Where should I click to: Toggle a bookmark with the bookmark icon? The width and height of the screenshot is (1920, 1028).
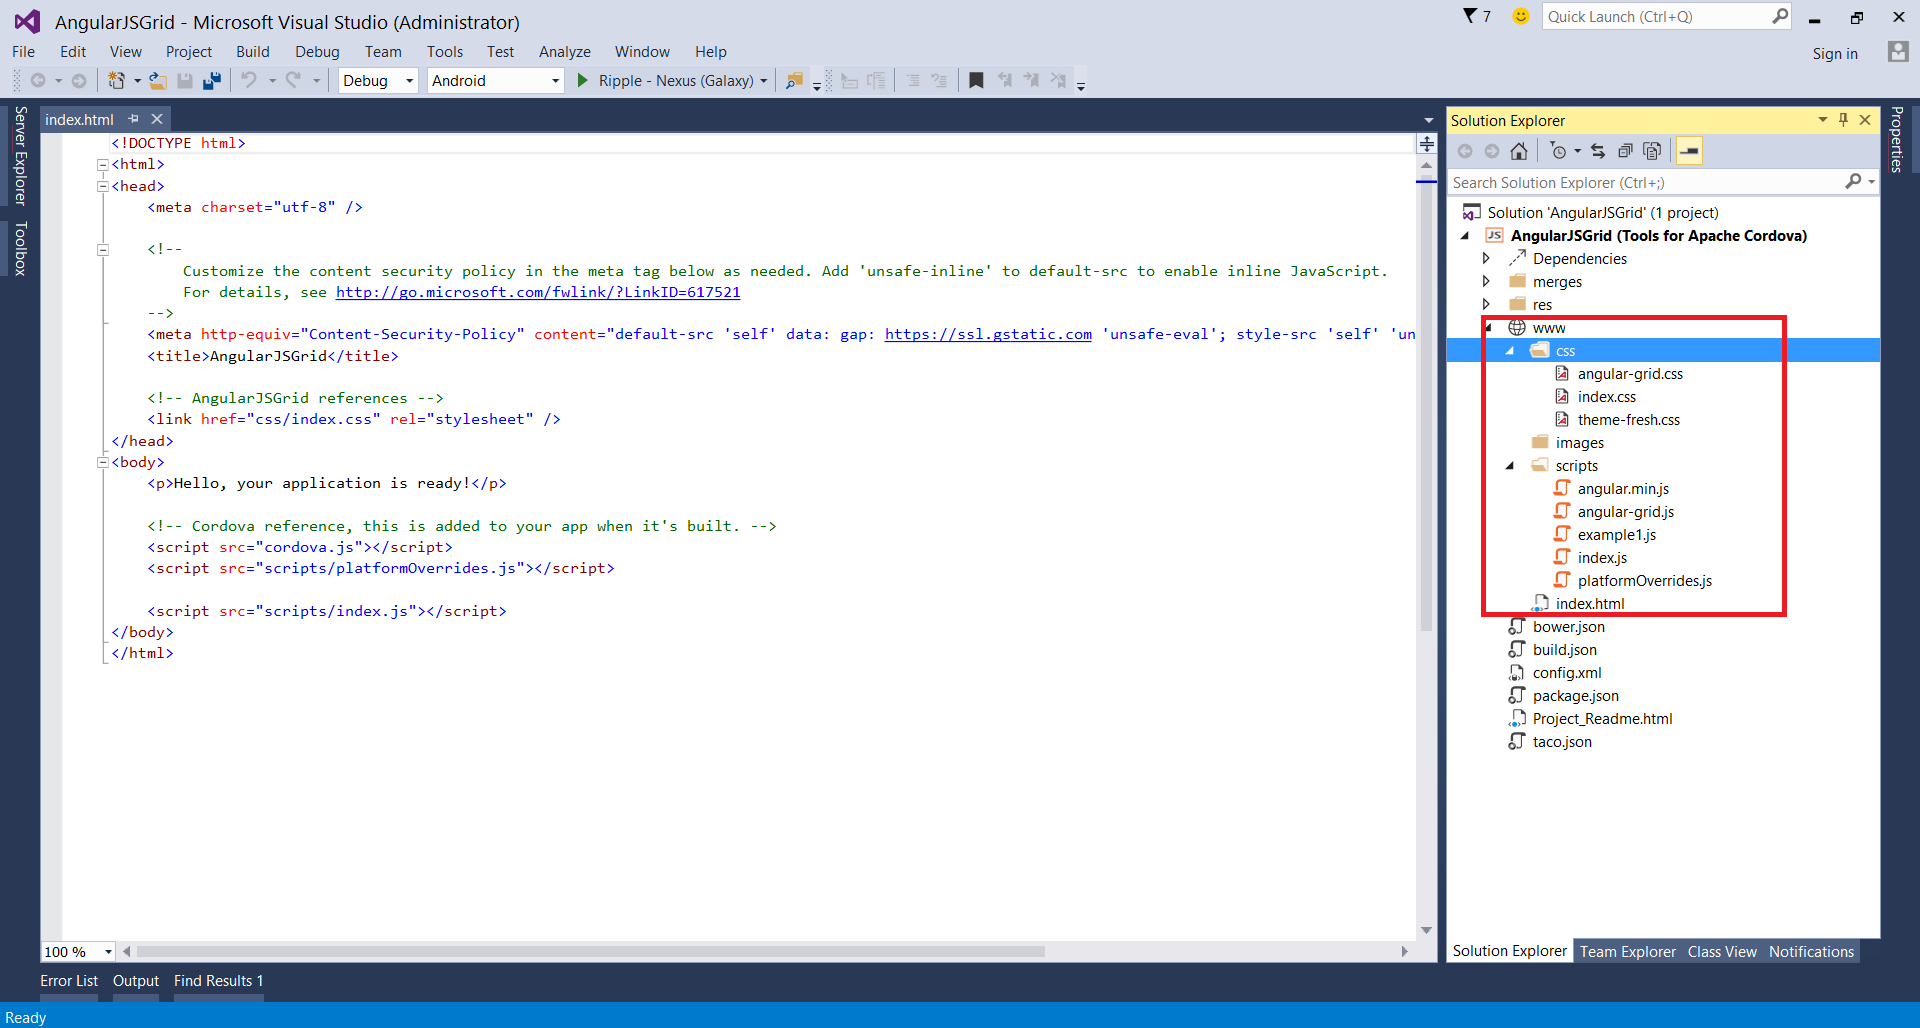pos(976,81)
